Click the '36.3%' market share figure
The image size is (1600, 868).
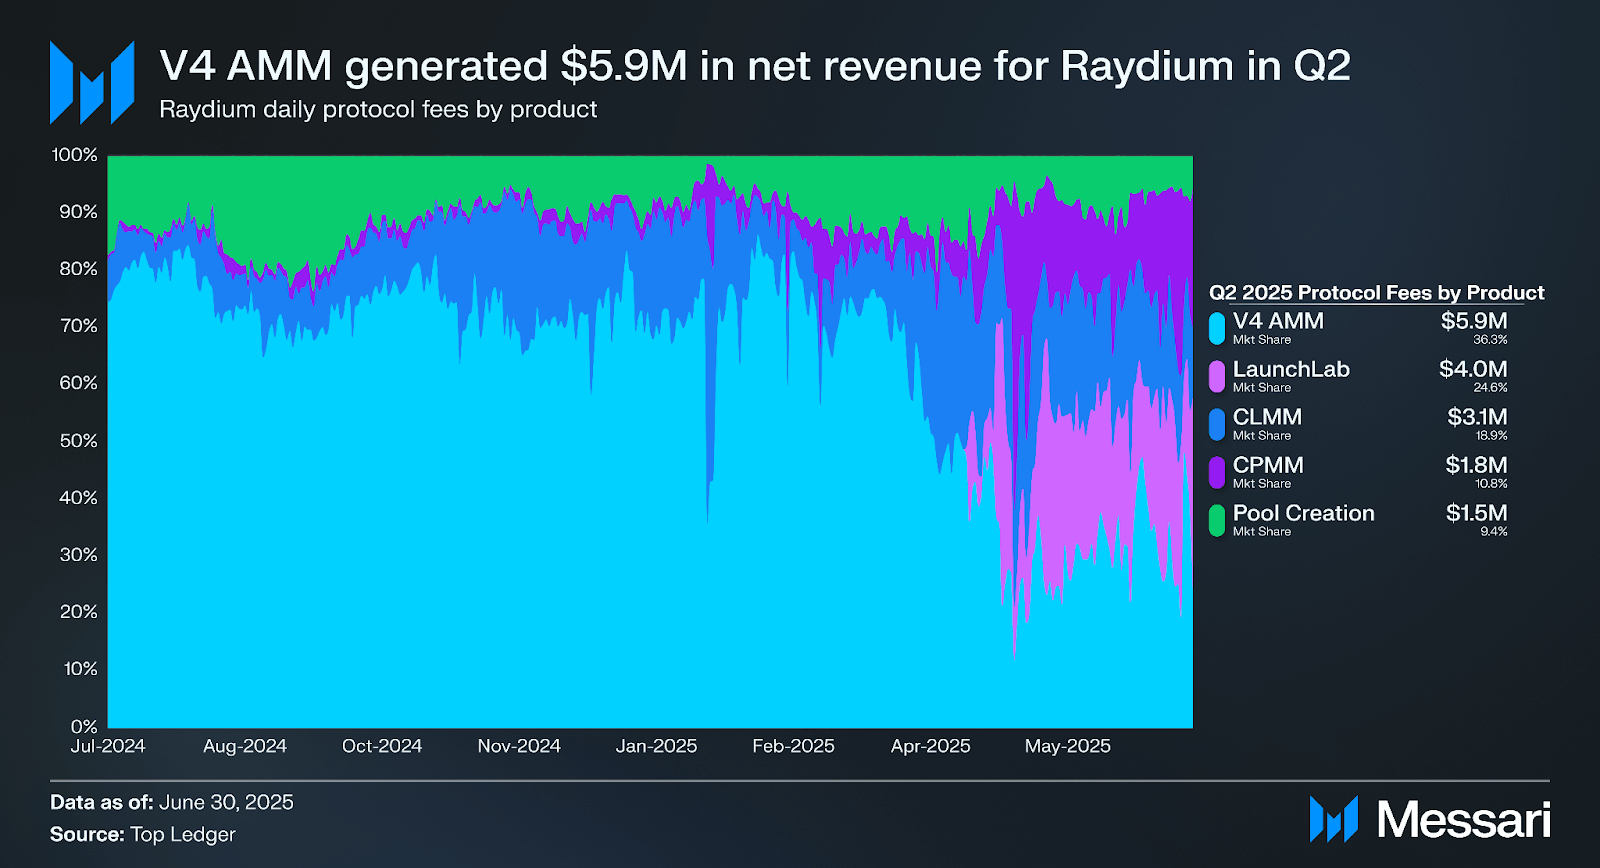tap(1490, 340)
